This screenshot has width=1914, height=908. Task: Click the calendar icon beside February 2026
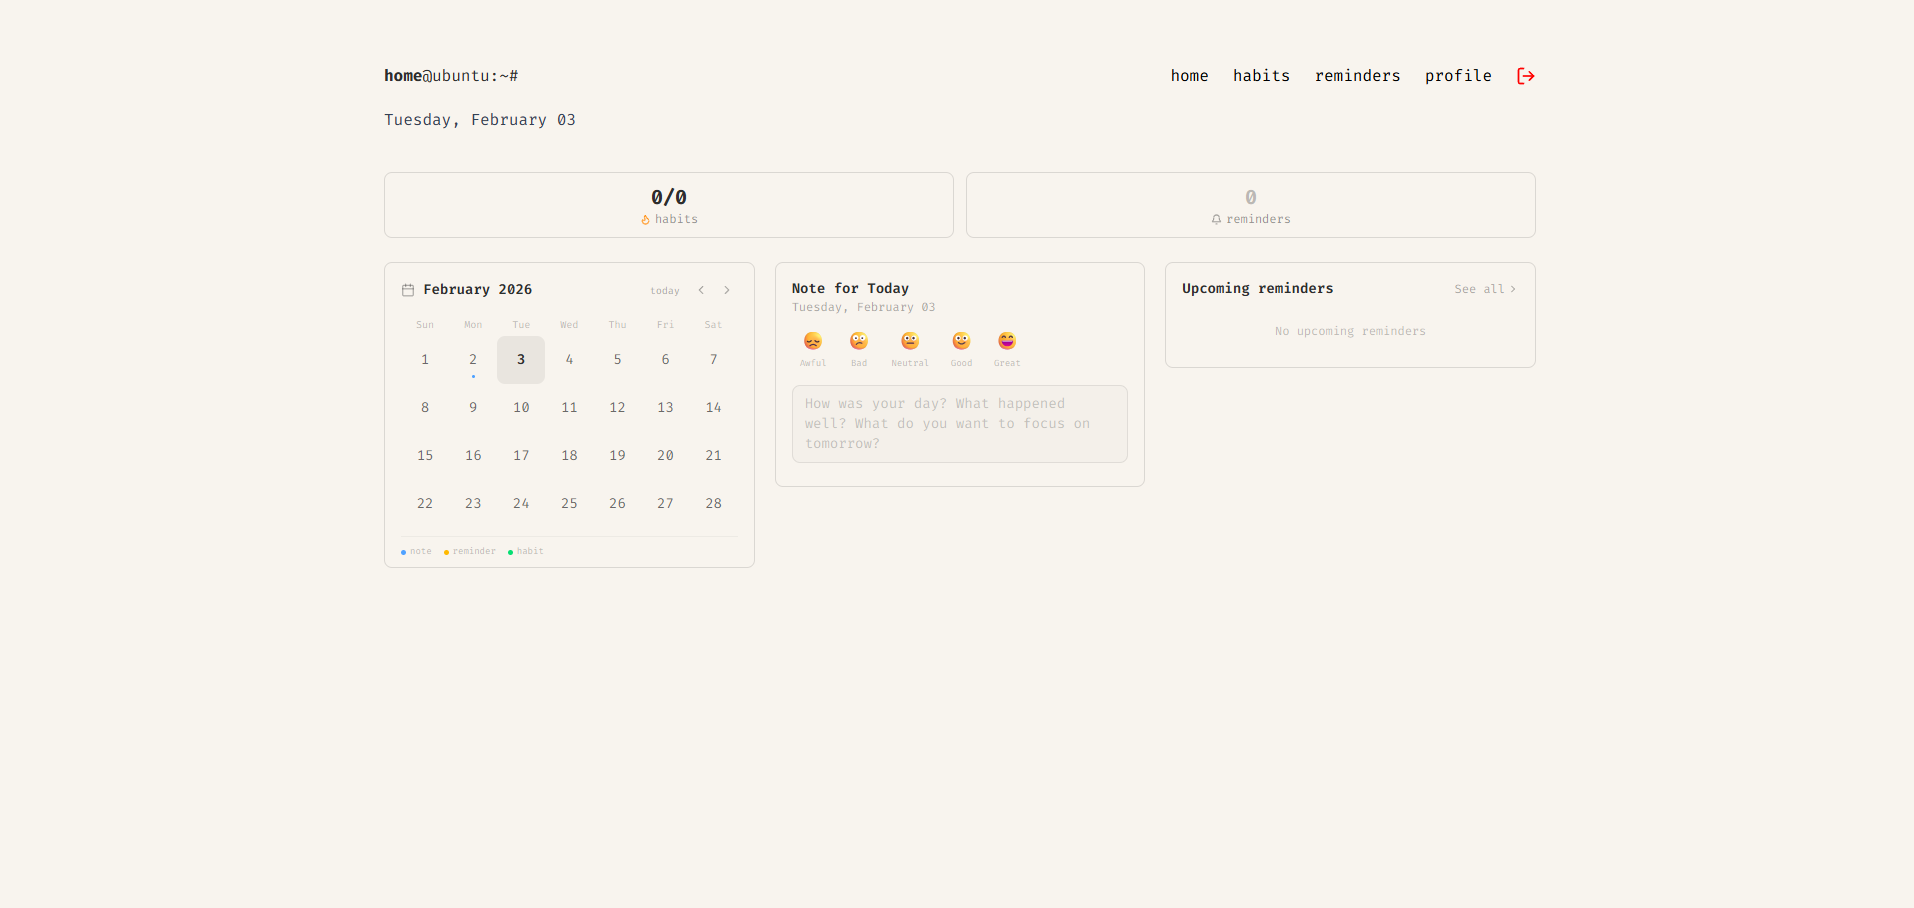408,290
